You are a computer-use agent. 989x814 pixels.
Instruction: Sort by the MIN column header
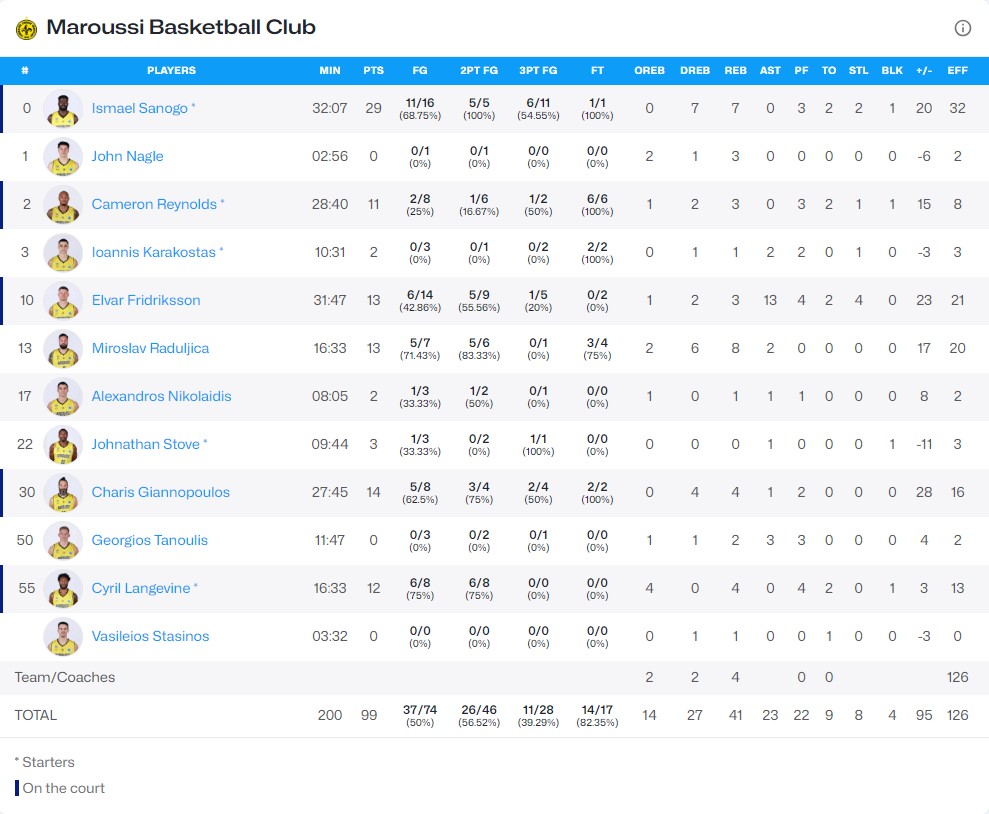tap(330, 71)
